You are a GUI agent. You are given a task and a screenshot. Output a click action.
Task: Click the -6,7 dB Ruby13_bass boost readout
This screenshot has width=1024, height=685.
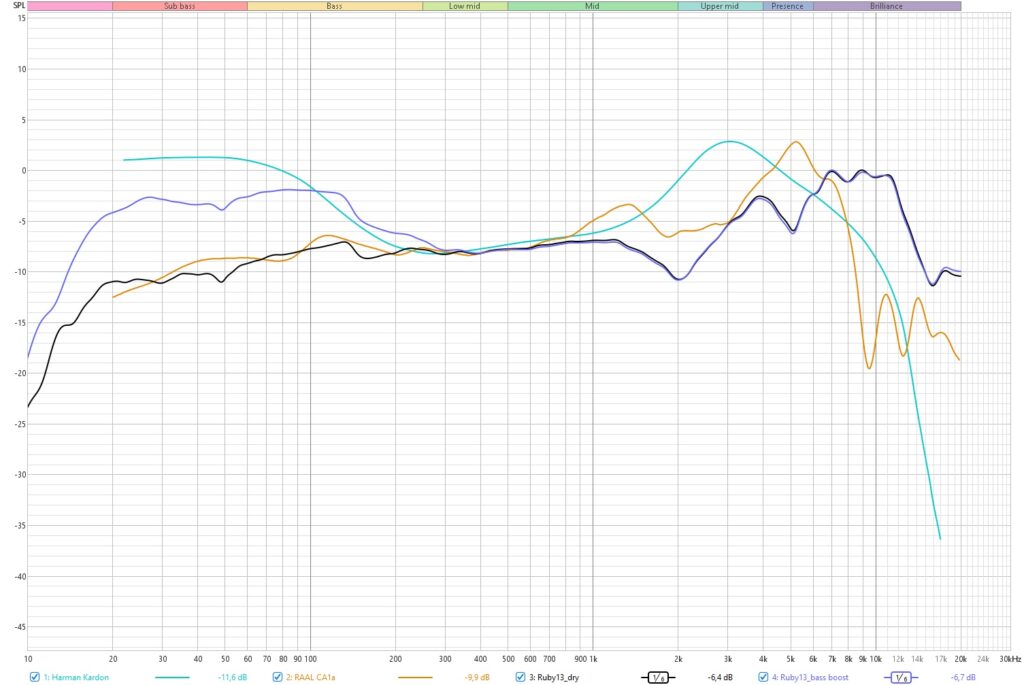point(961,677)
